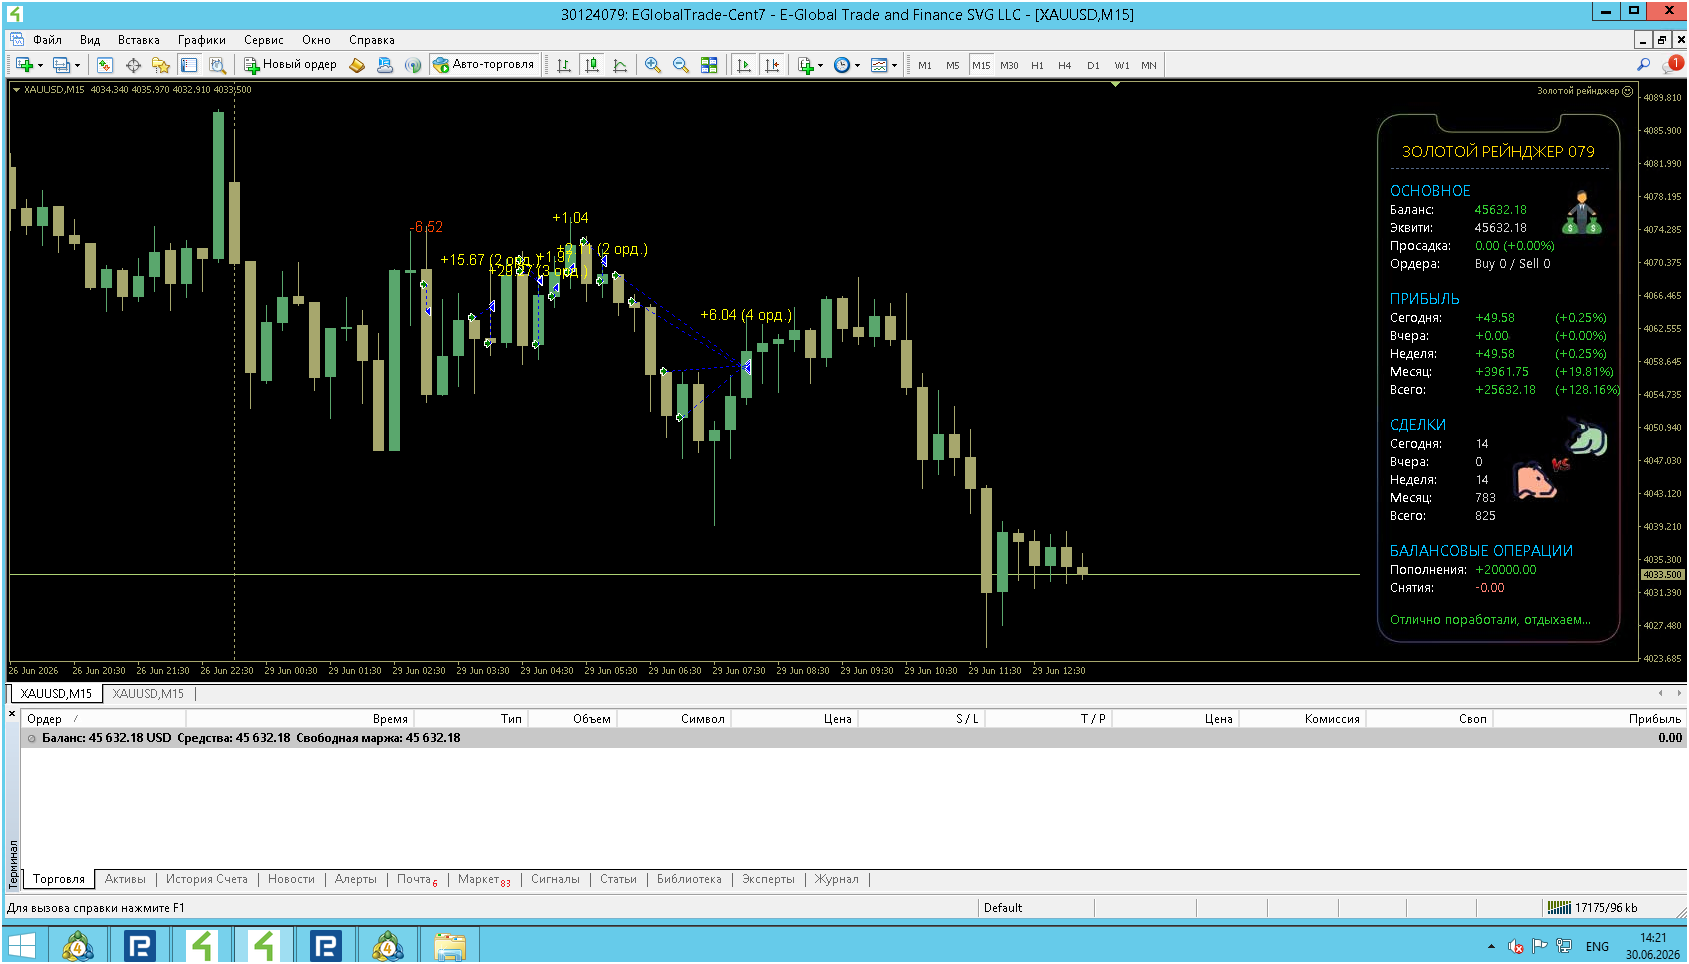Click the Новый ордер button
This screenshot has height=964, width=1689.
pos(291,65)
